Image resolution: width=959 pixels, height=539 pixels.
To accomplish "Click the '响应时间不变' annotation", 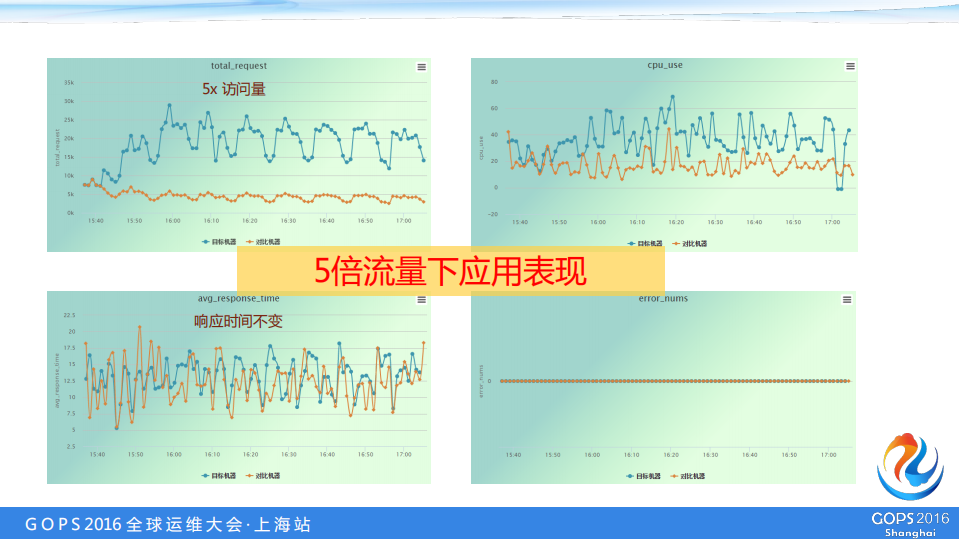I will [x=239, y=321].
